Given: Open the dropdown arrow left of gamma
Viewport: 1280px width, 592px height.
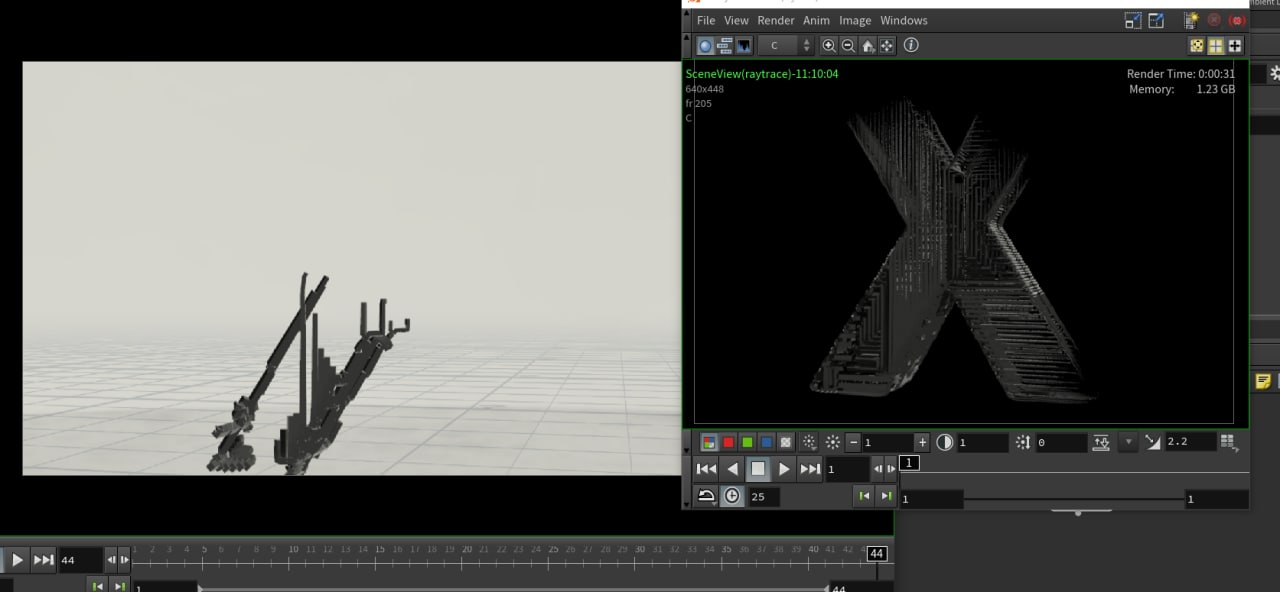Looking at the screenshot, I should (x=1129, y=442).
